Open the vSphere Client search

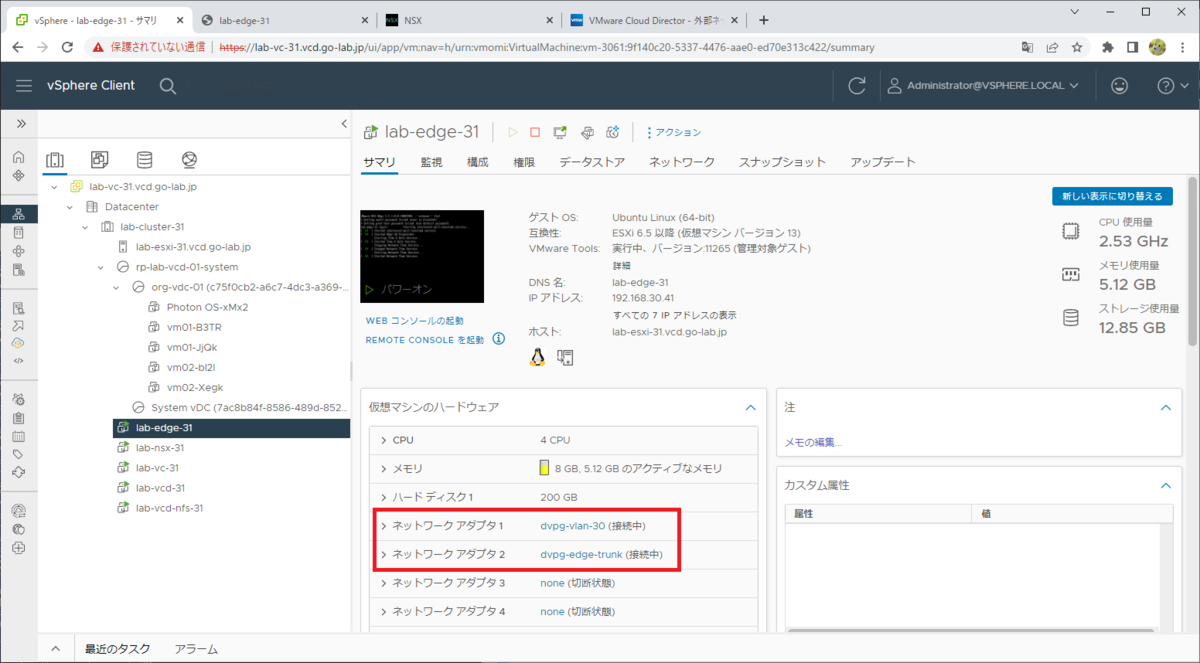[168, 86]
